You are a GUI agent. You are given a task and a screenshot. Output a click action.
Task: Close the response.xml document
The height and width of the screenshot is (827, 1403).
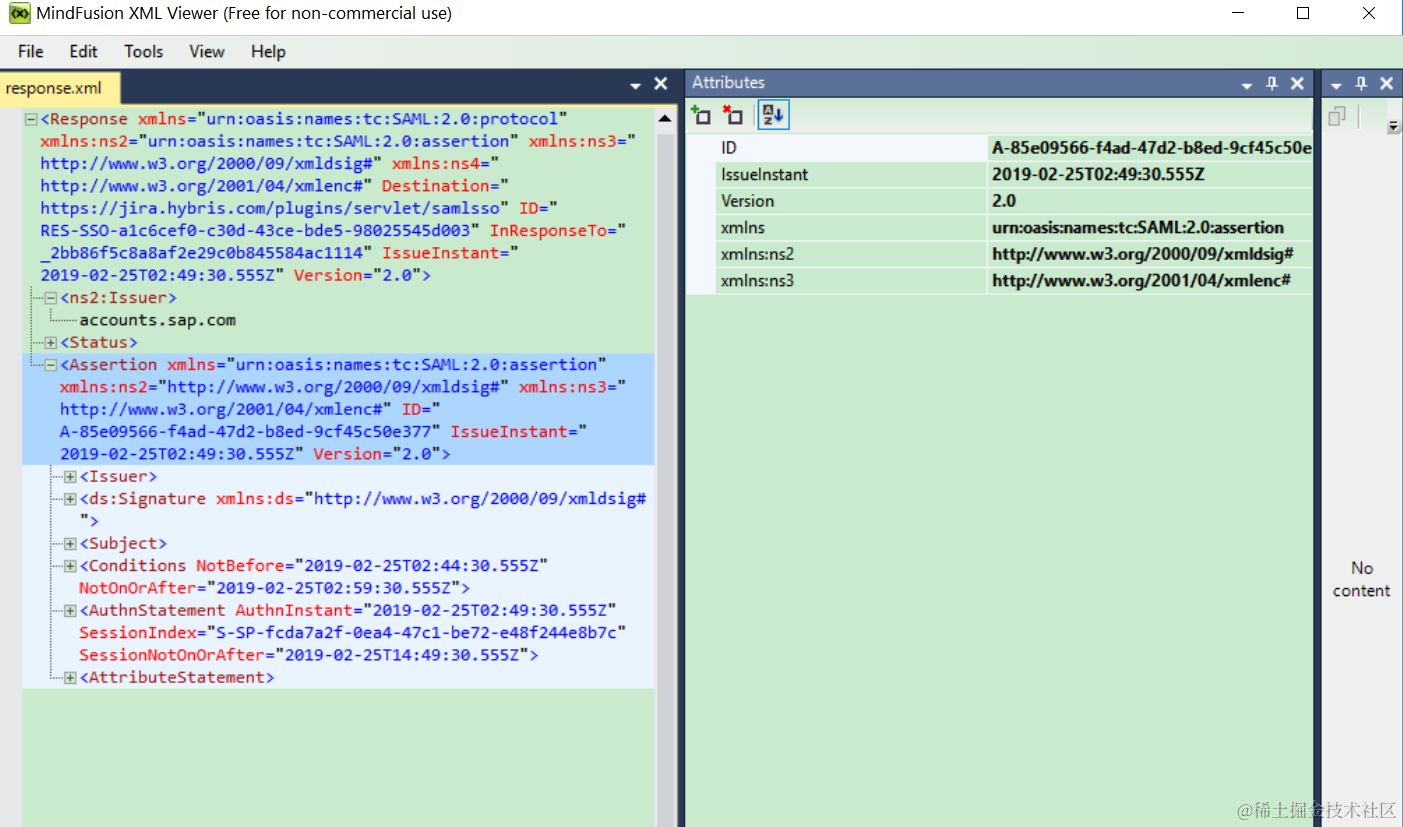pyautogui.click(x=660, y=84)
